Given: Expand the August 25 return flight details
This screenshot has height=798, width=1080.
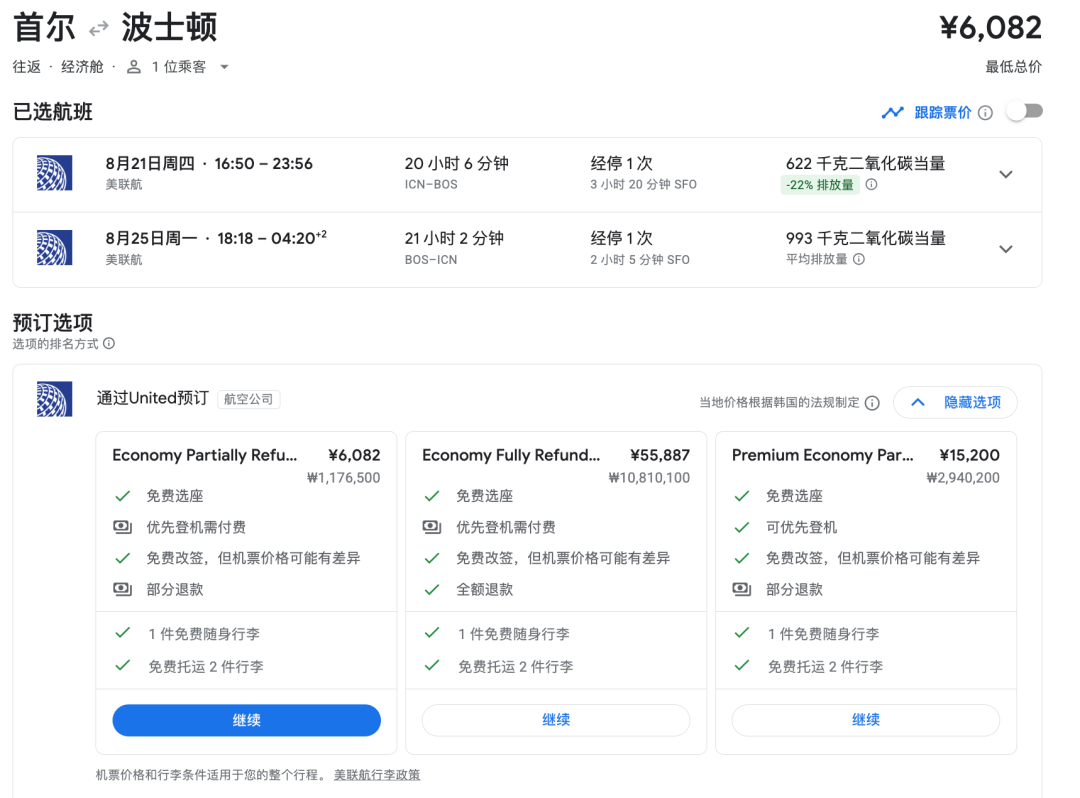Looking at the screenshot, I should pos(1006,249).
